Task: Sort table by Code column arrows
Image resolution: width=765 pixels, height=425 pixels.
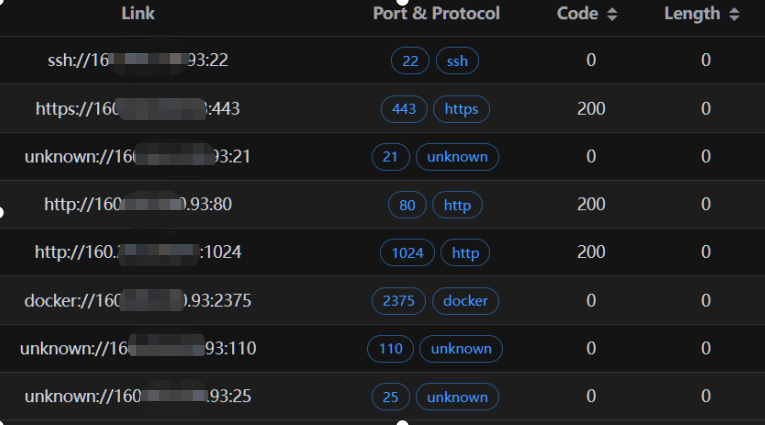Action: [x=613, y=14]
